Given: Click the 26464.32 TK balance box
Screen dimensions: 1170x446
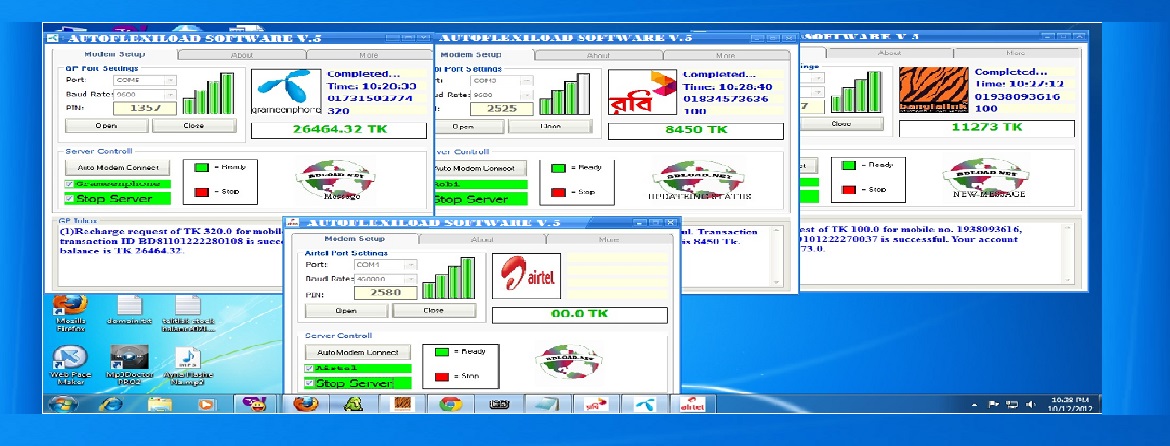Looking at the screenshot, I should 340,130.
